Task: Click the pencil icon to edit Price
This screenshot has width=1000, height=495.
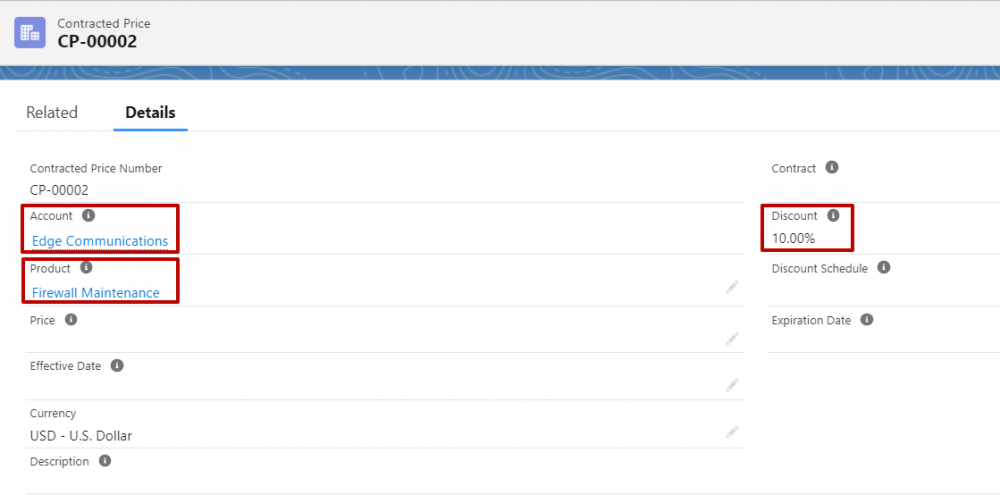Action: 732,339
